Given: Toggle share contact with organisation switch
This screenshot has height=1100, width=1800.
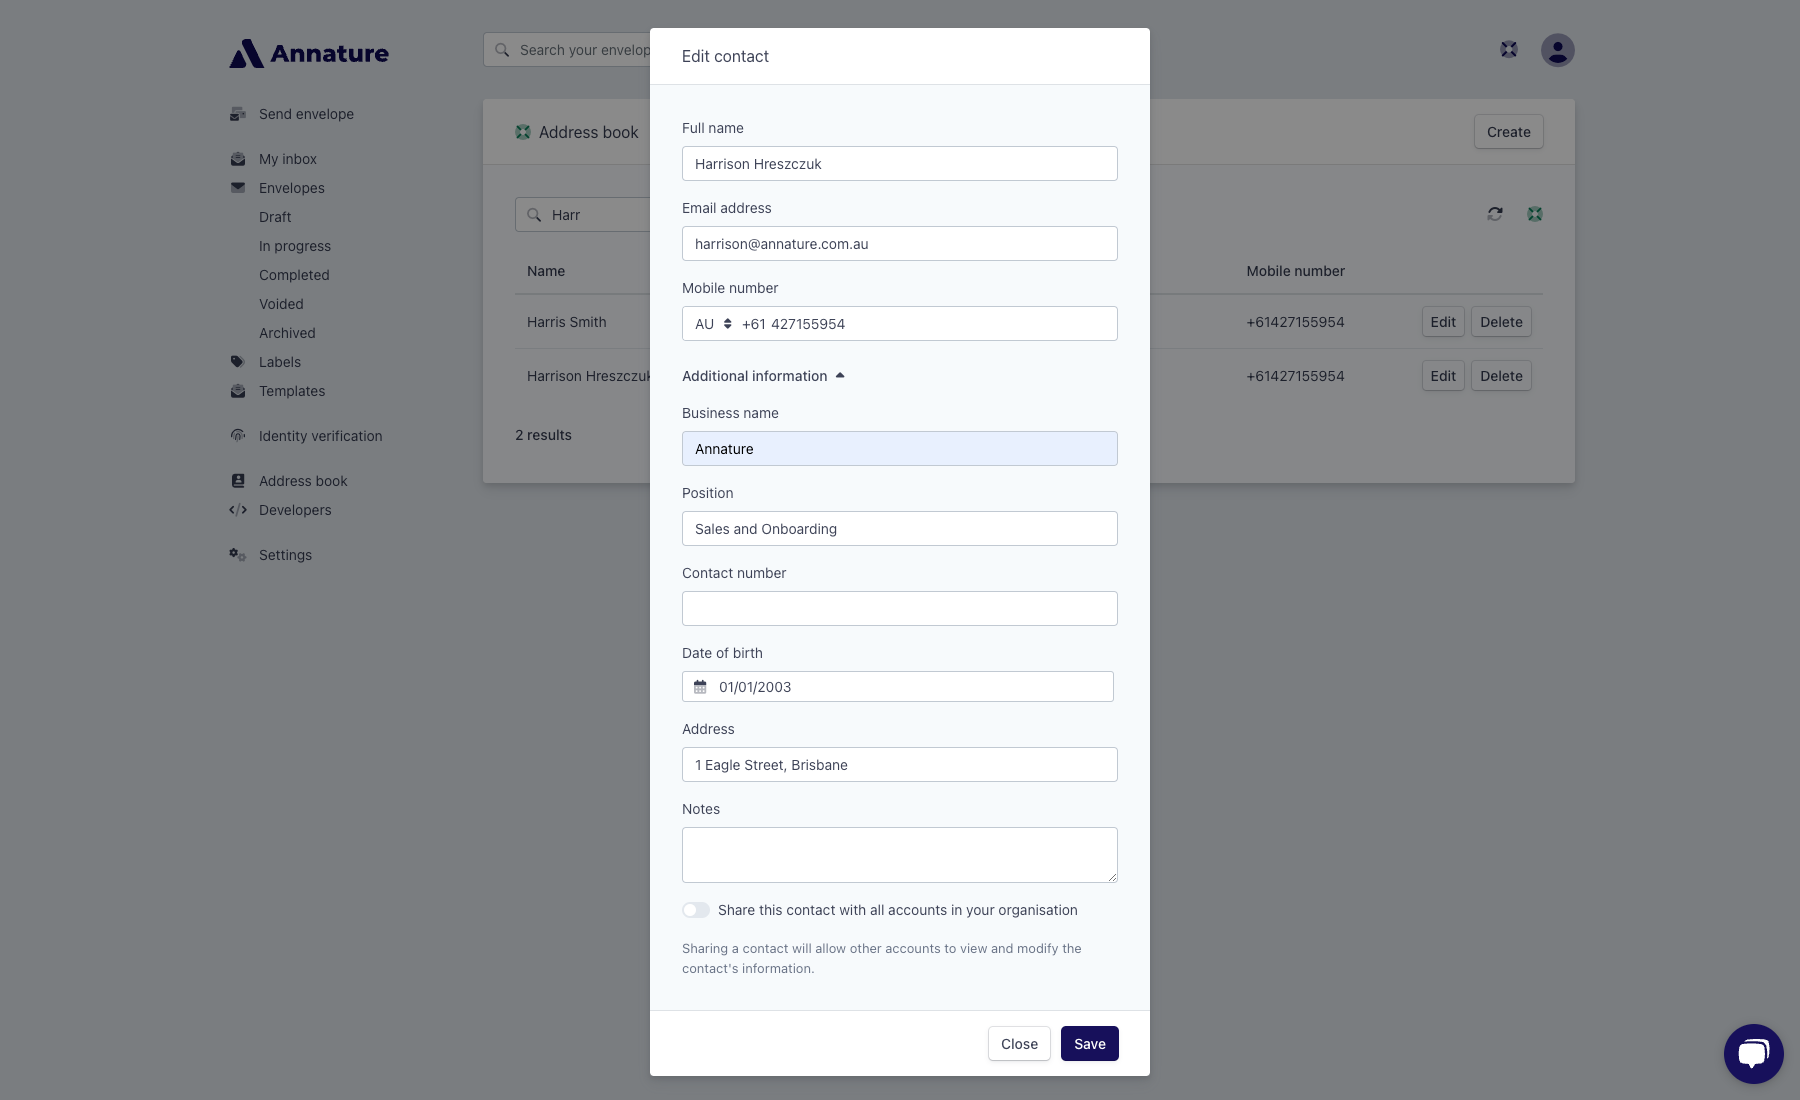Looking at the screenshot, I should (x=696, y=910).
